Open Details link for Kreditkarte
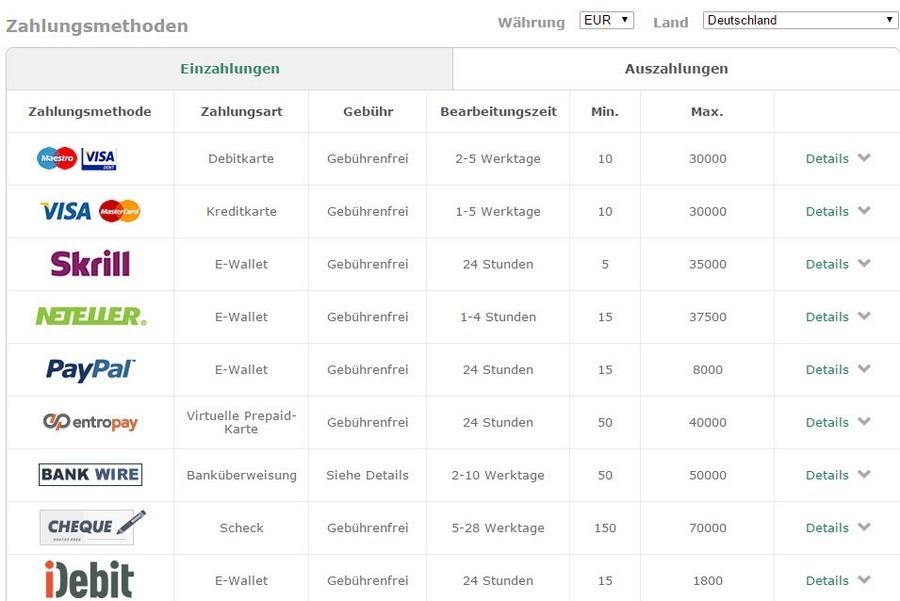The height and width of the screenshot is (601, 900). (827, 211)
